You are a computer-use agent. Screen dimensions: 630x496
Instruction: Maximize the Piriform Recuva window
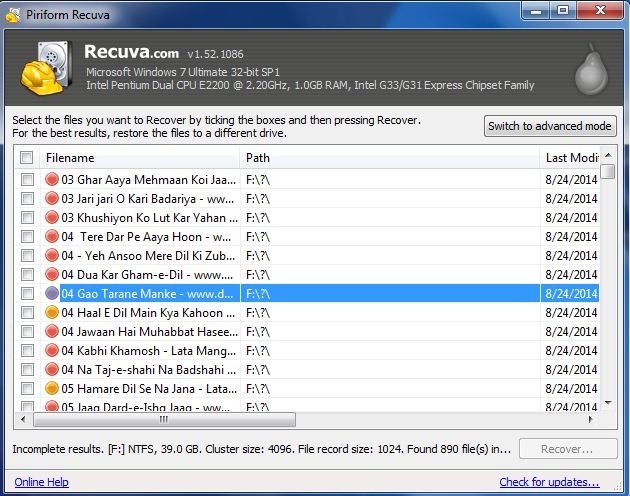tap(563, 11)
